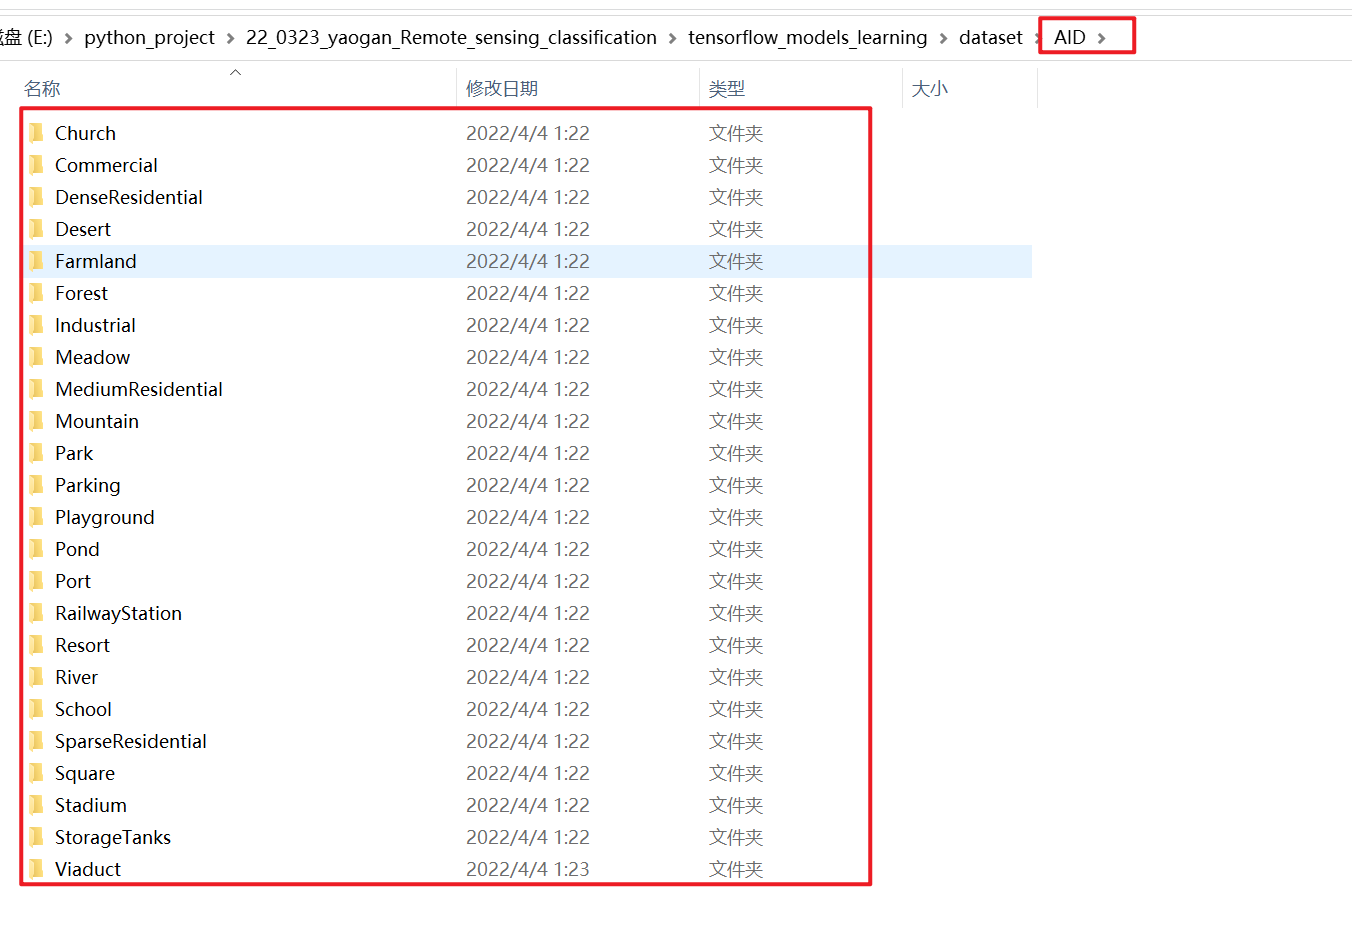Click the Commercial folder name
The width and height of the screenshot is (1352, 937).
click(x=106, y=165)
